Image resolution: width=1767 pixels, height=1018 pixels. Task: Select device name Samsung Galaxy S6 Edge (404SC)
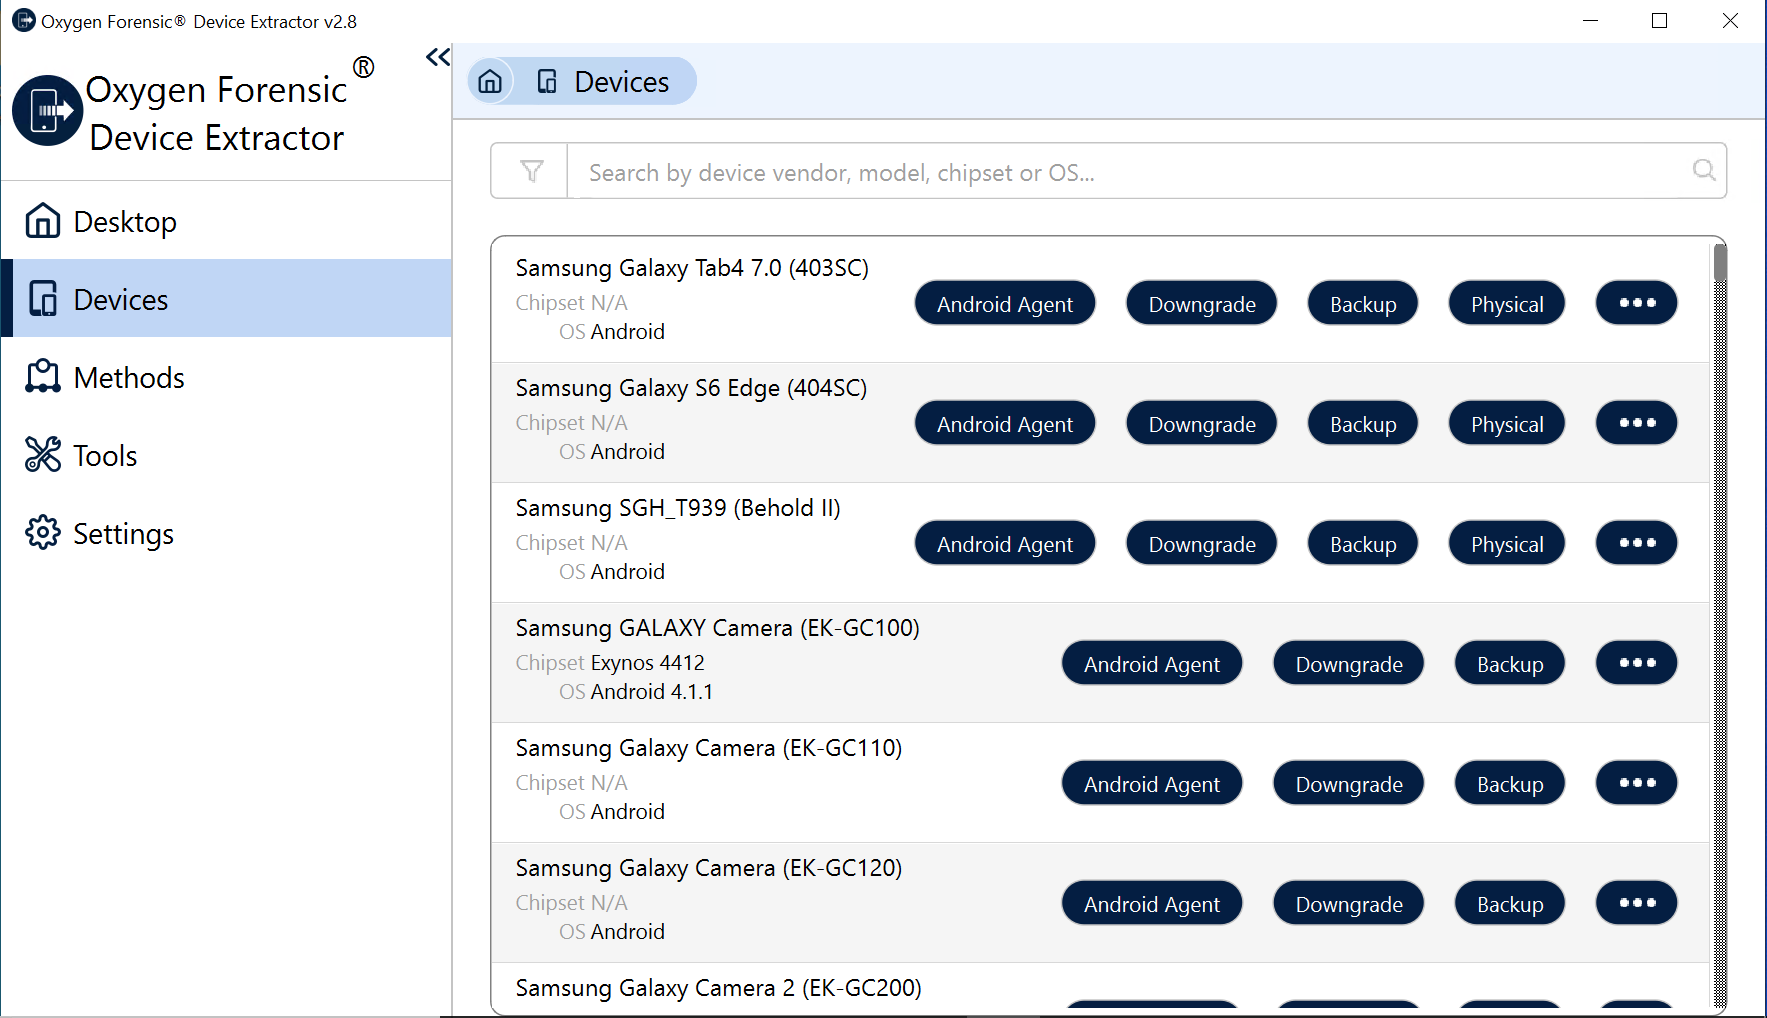click(691, 388)
